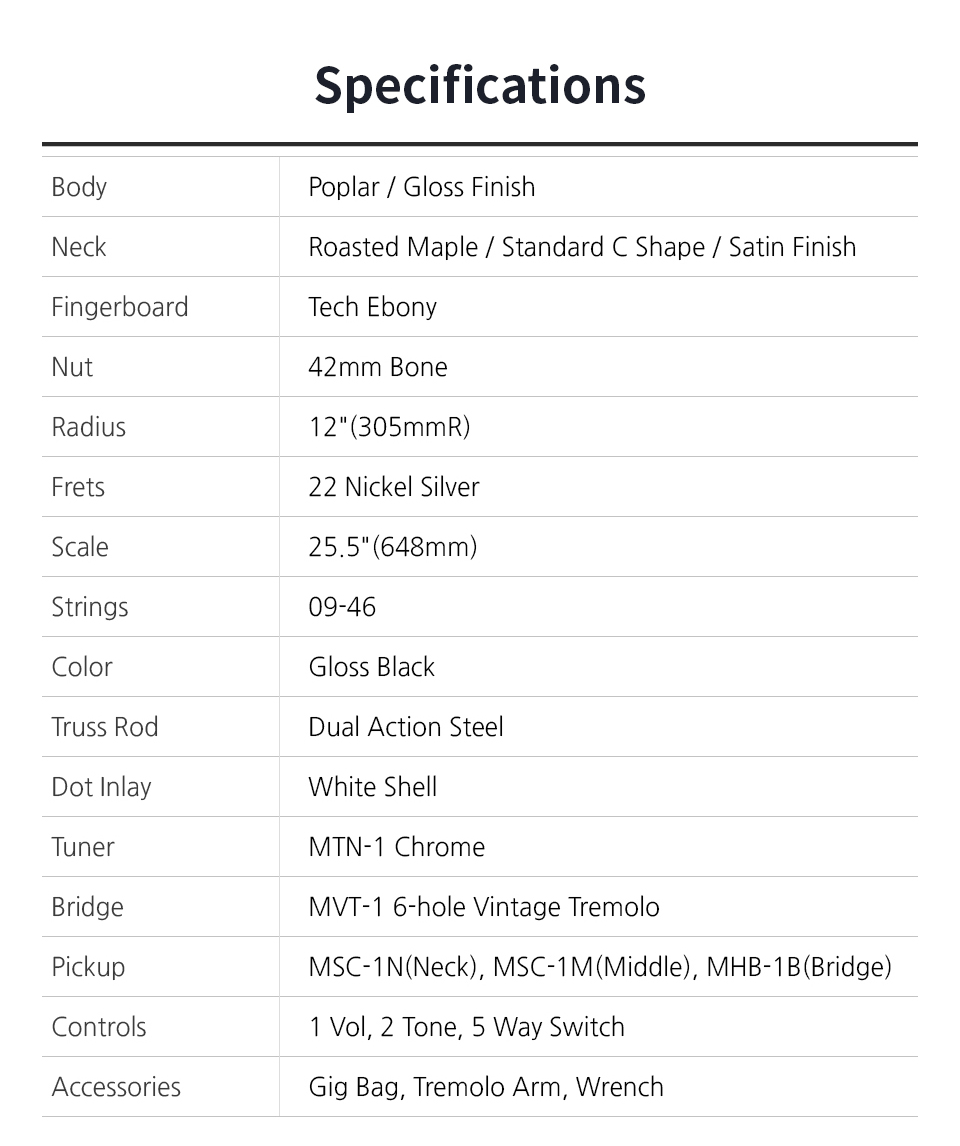Click the 1 Vol, 2 Tone controls value
The height and width of the screenshot is (1146, 960).
click(x=384, y=1027)
